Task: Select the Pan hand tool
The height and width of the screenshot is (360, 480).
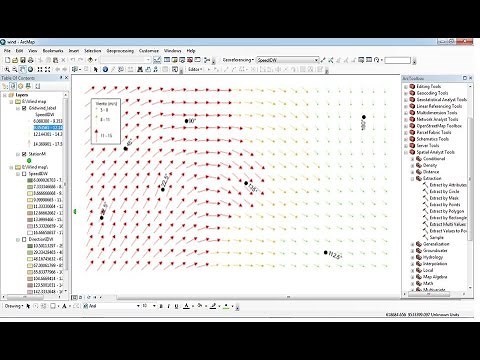Action: click(x=22, y=69)
